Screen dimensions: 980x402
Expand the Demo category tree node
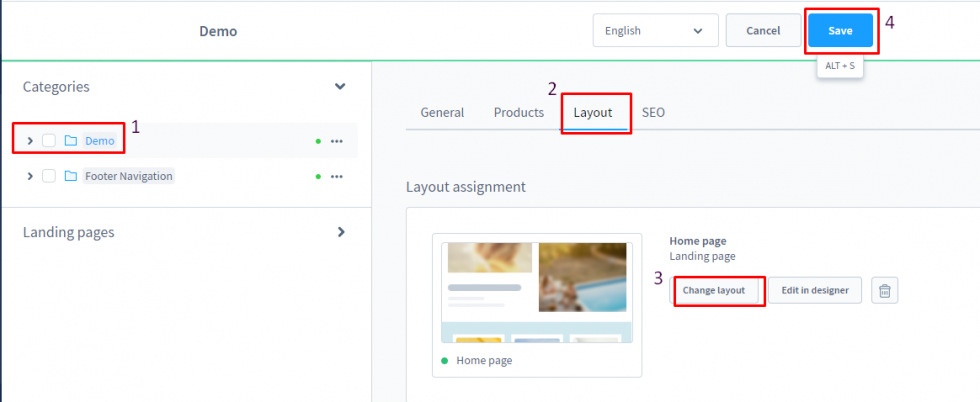(30, 141)
